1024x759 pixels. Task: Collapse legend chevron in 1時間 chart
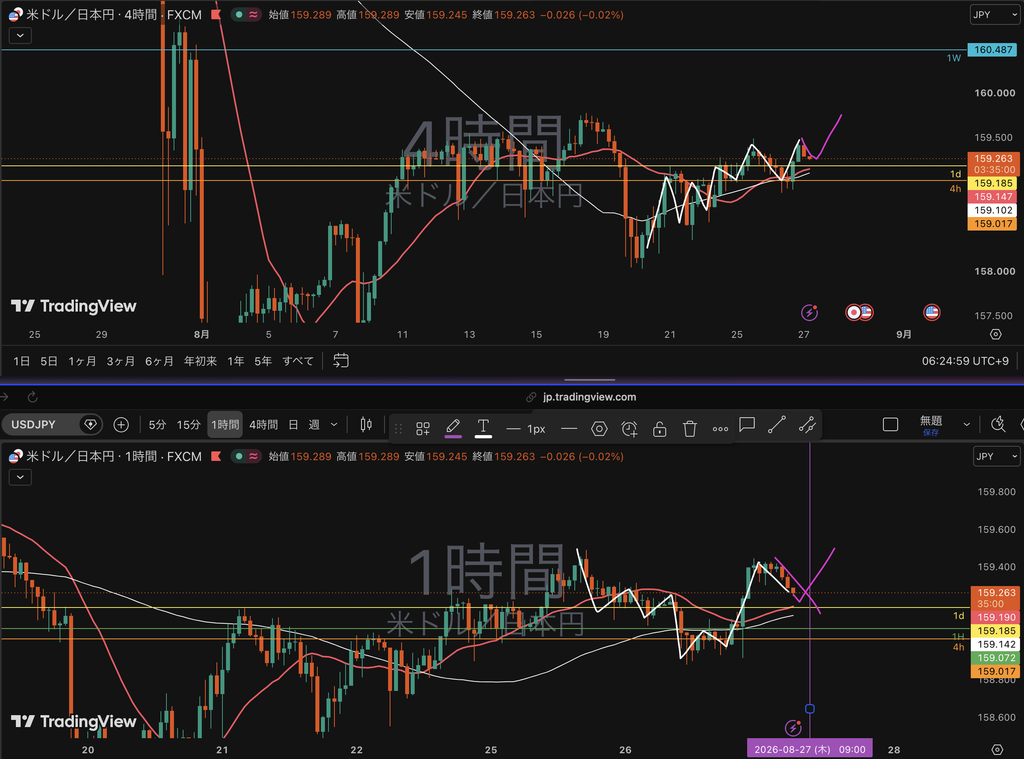pyautogui.click(x=20, y=477)
